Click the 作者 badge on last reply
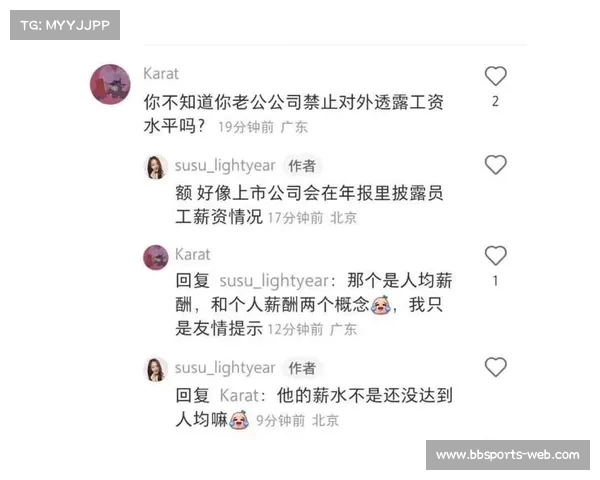The image size is (600, 480). pyautogui.click(x=302, y=368)
